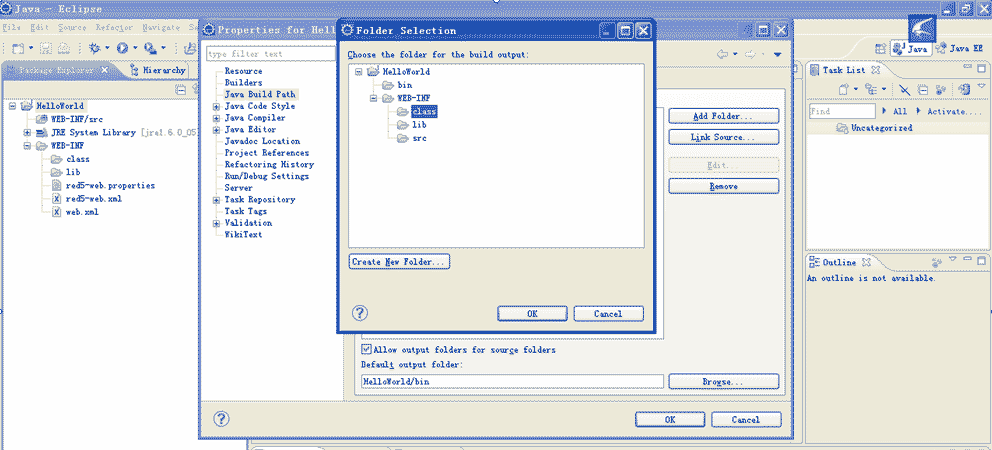Screen dimensions: 992x450
Task: Click Collapse All icon in Task List toolbar
Action: [922, 89]
